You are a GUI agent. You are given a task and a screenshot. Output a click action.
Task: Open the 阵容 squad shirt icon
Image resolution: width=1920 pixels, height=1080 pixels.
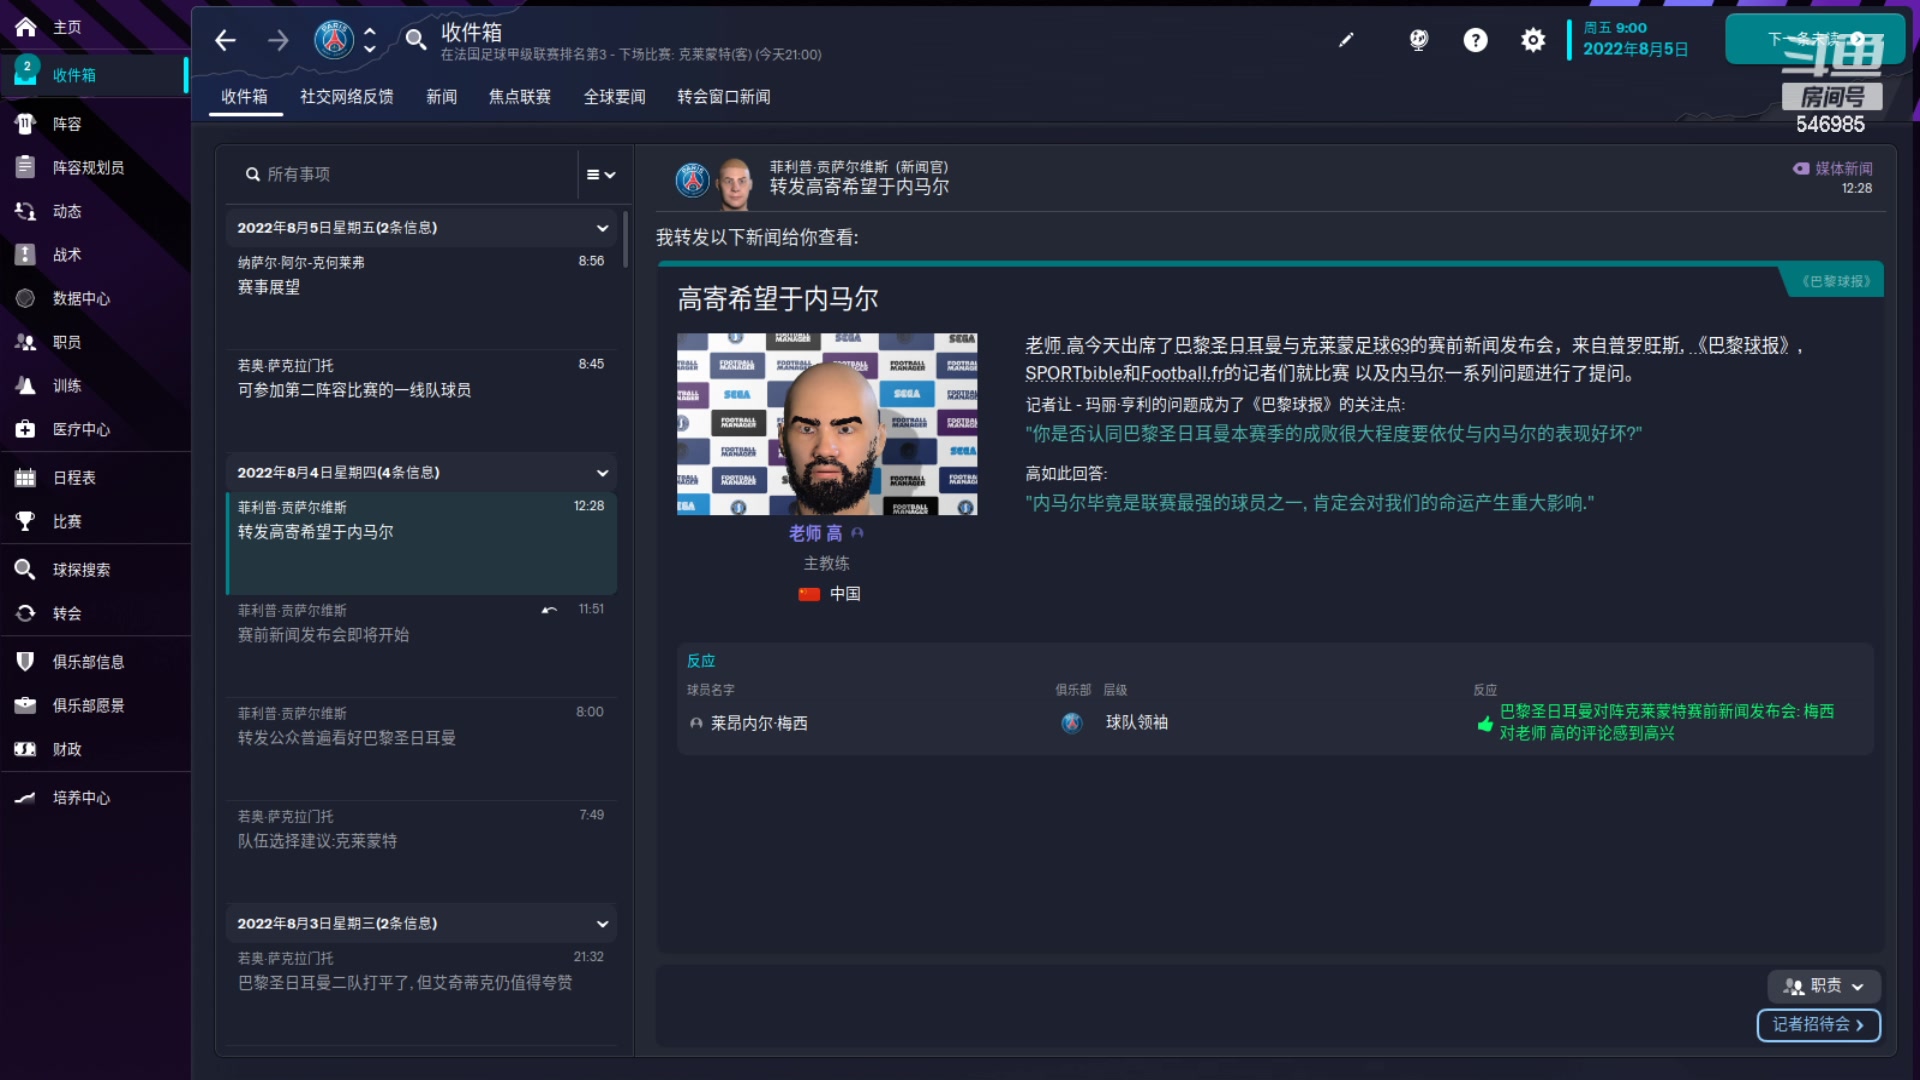(x=25, y=124)
